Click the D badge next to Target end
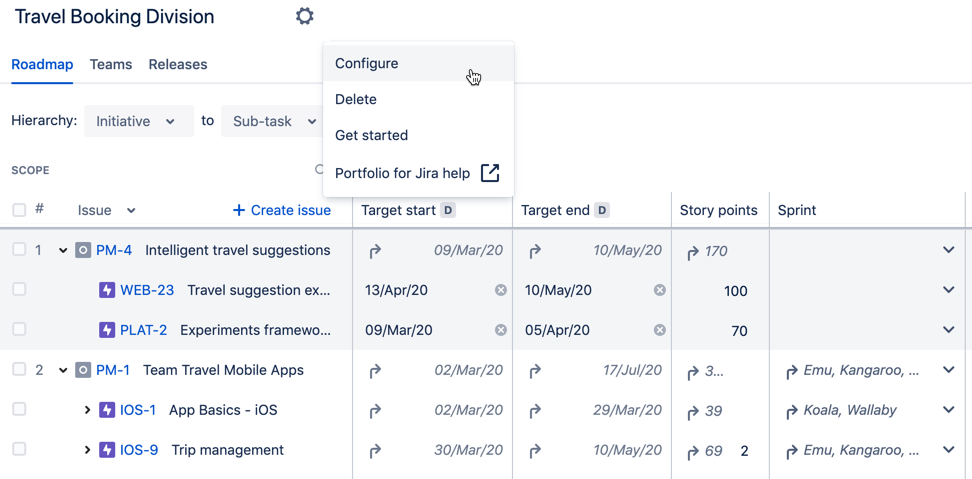 pyautogui.click(x=601, y=210)
